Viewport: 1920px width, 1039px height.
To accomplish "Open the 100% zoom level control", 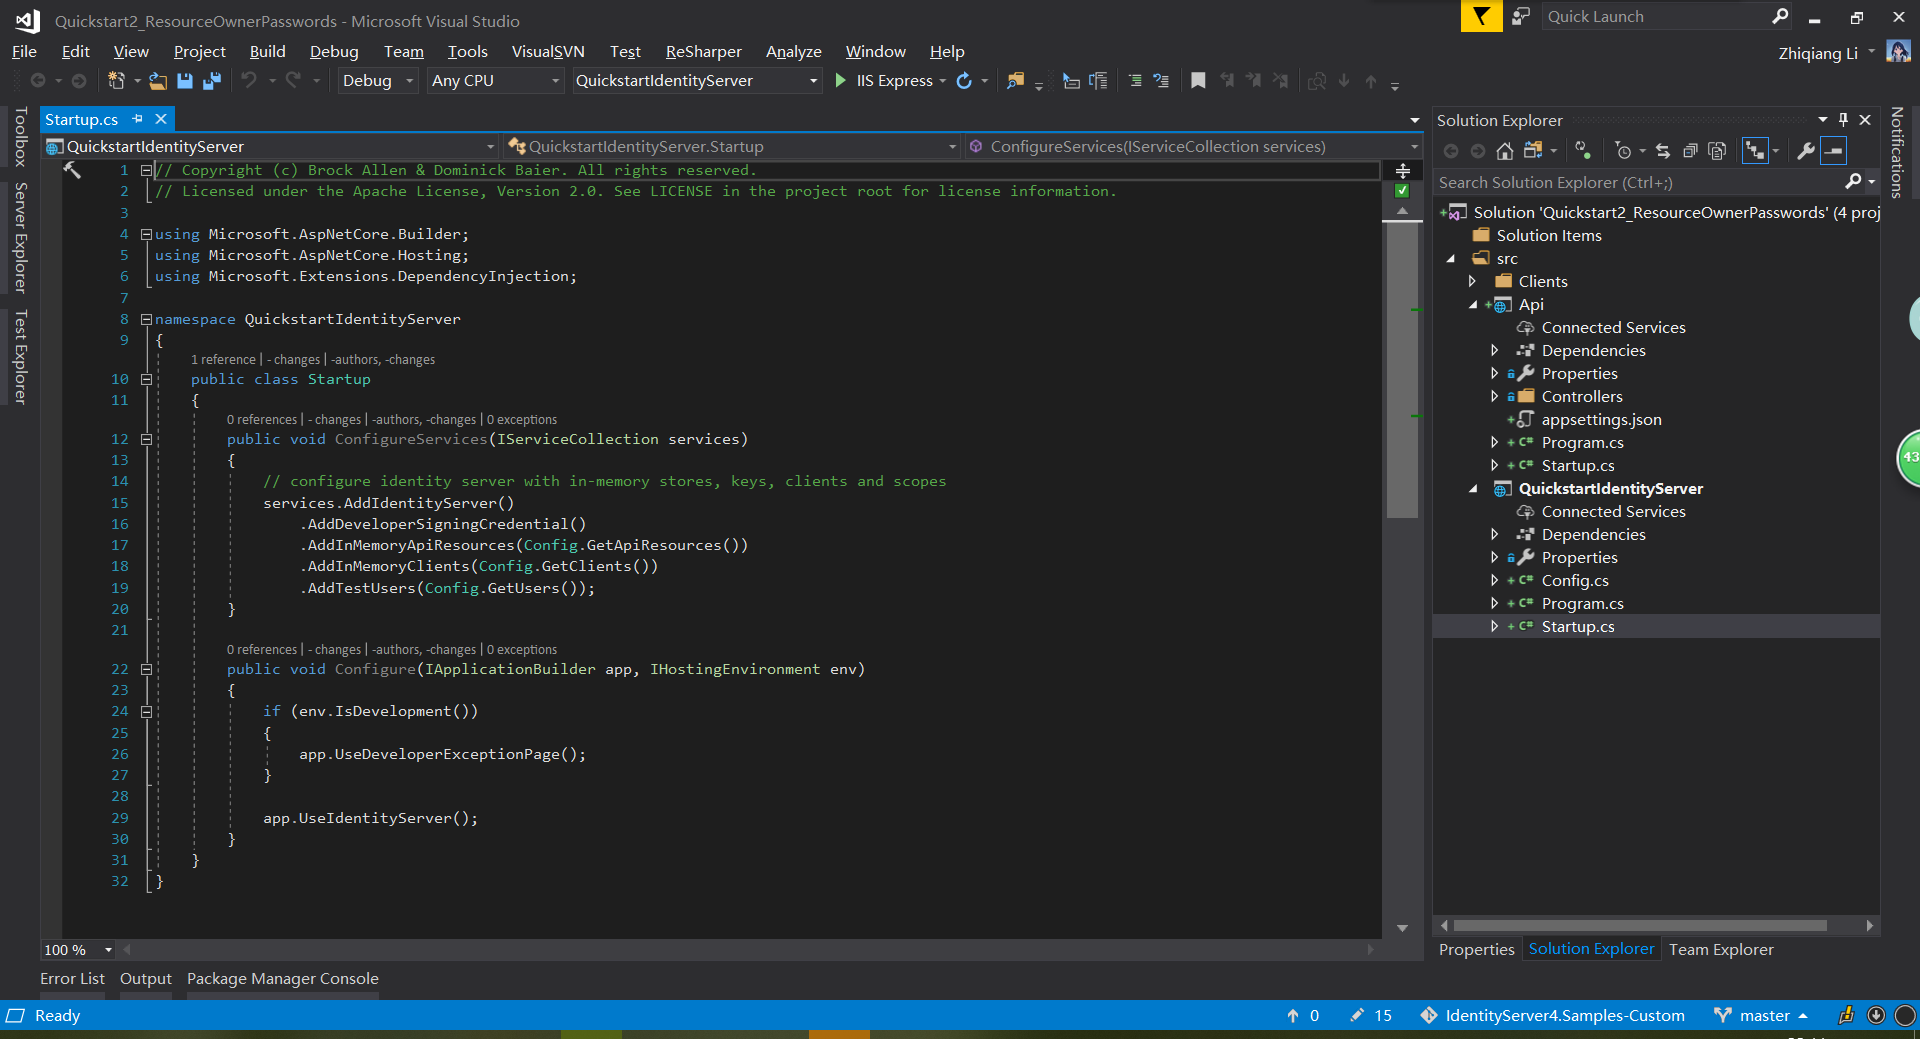I will coord(77,950).
